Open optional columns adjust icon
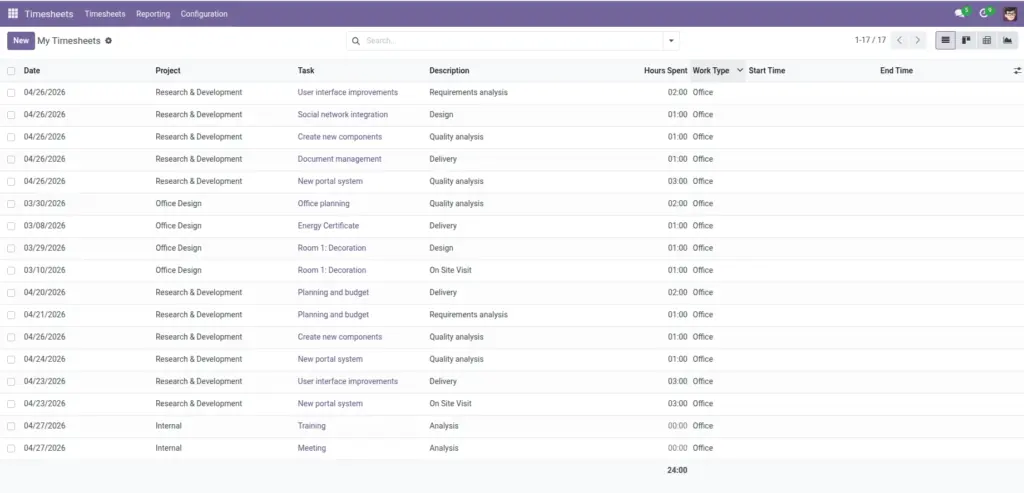 coord(1017,71)
